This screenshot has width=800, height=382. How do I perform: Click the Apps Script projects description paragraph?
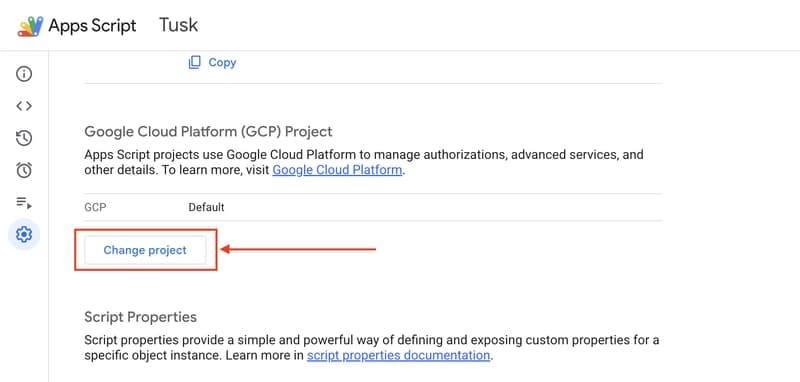tap(364, 162)
